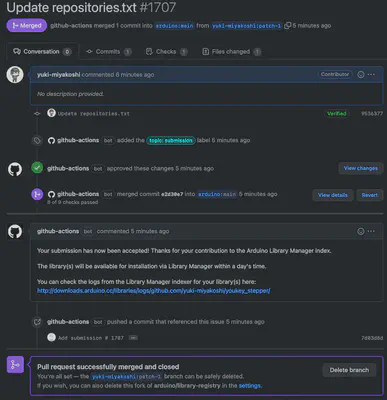The height and width of the screenshot is (400, 387).
Task: Click the green approved checkmark icon
Action: (x=37, y=168)
